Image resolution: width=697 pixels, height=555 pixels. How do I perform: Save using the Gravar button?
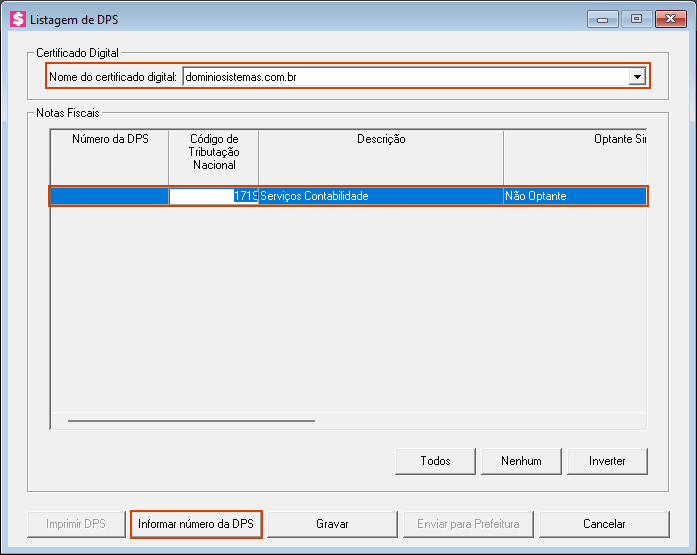click(331, 524)
